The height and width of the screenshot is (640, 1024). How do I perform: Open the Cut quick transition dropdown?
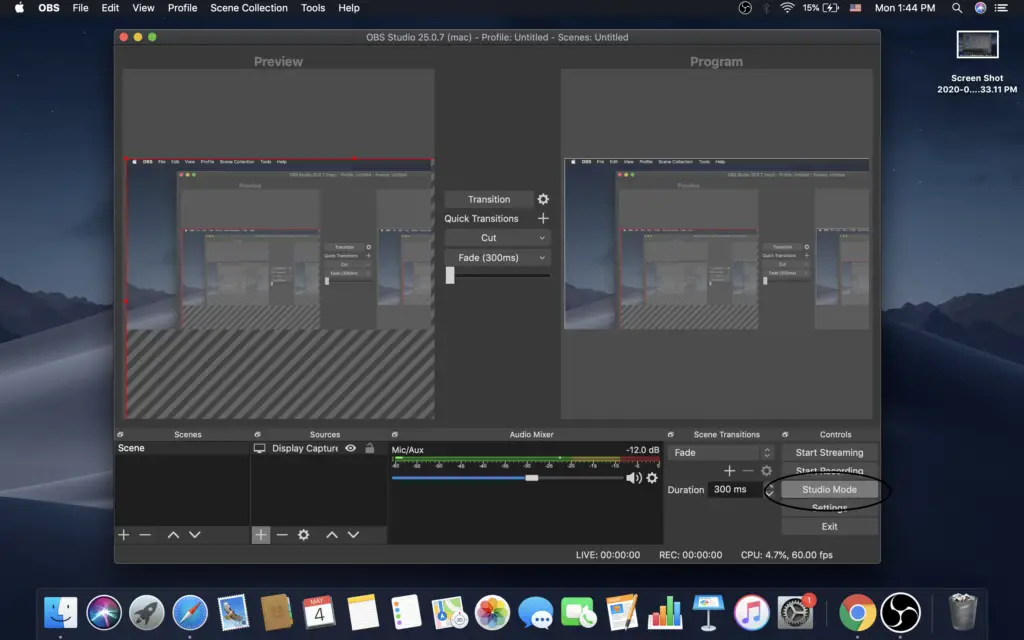point(497,238)
